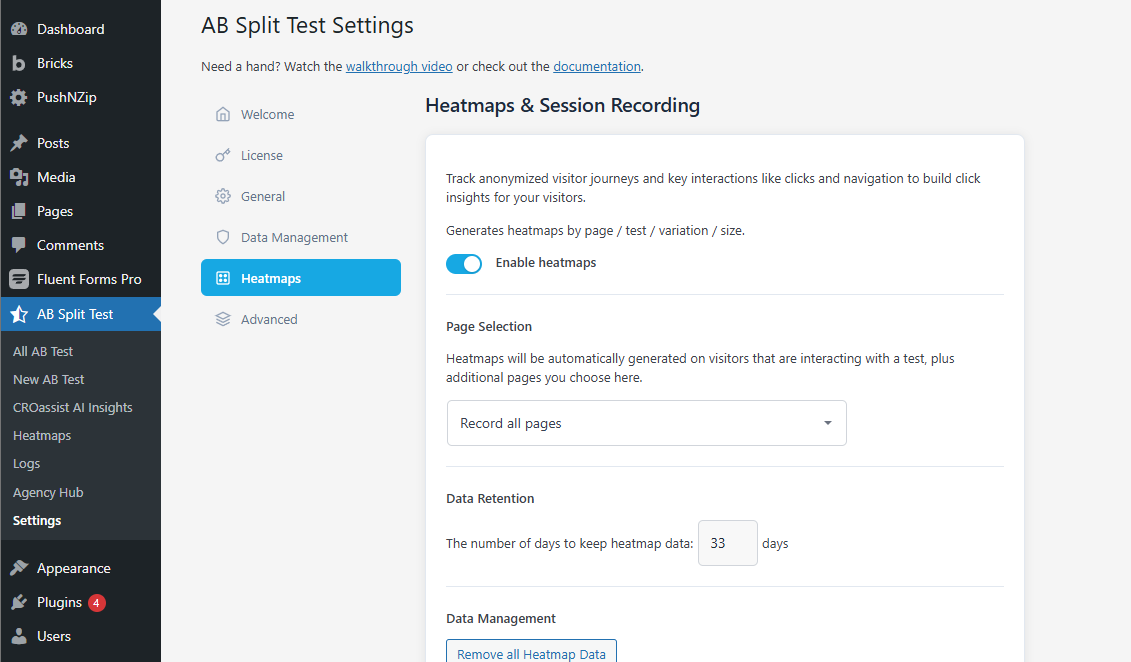The height and width of the screenshot is (662, 1131).
Task: Open the walkthrough video link
Action: pyautogui.click(x=399, y=66)
